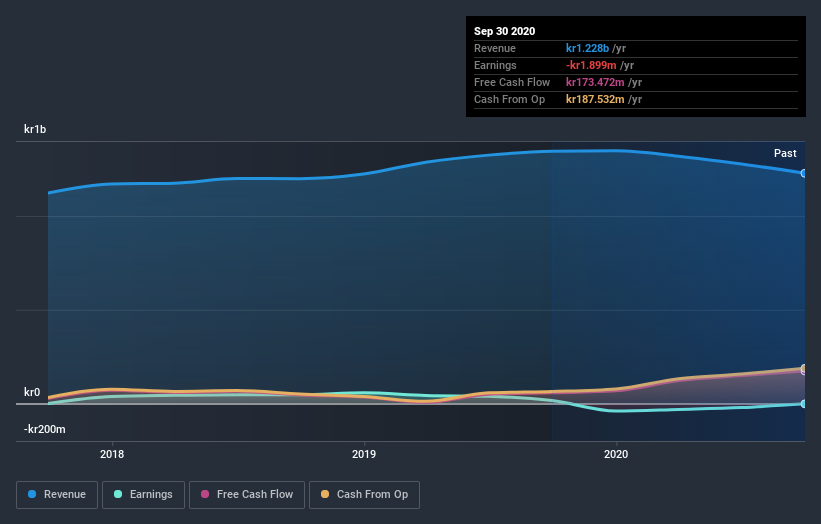Click the kr0 y-axis label

pos(32,392)
